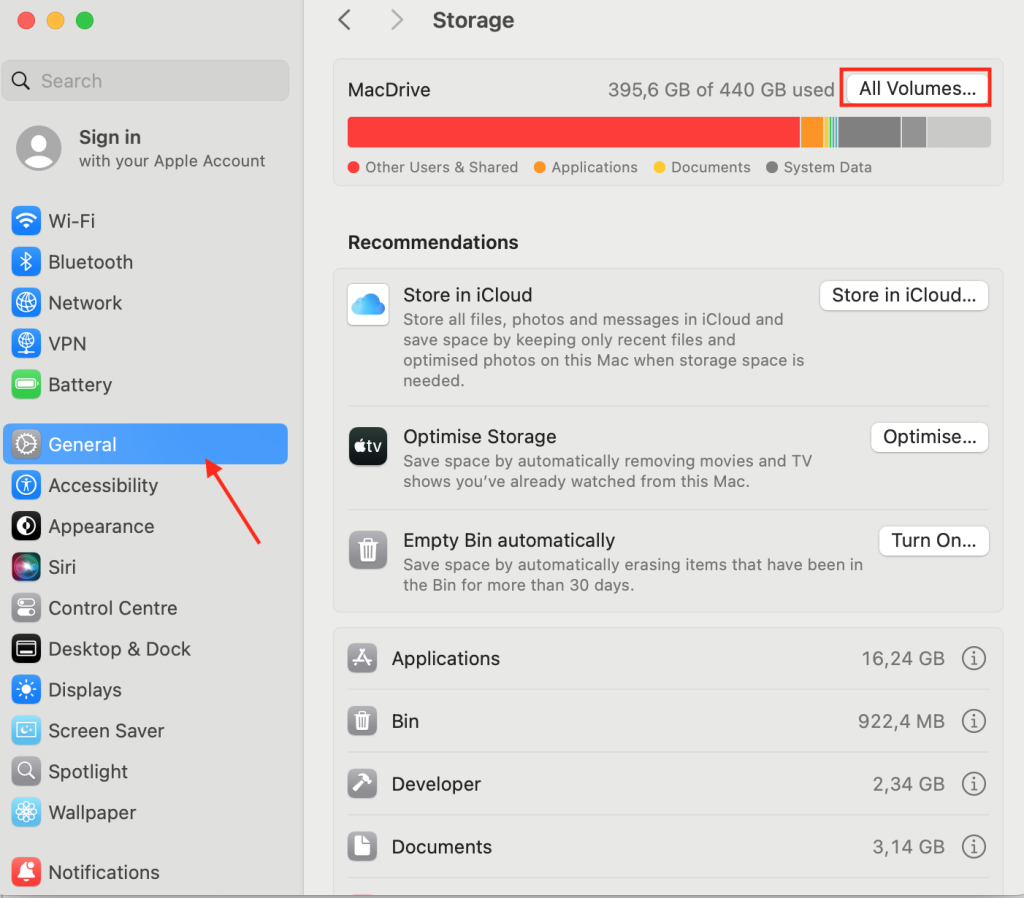The image size is (1024, 898).
Task: Click the dark grey System Data segment
Action: (869, 132)
